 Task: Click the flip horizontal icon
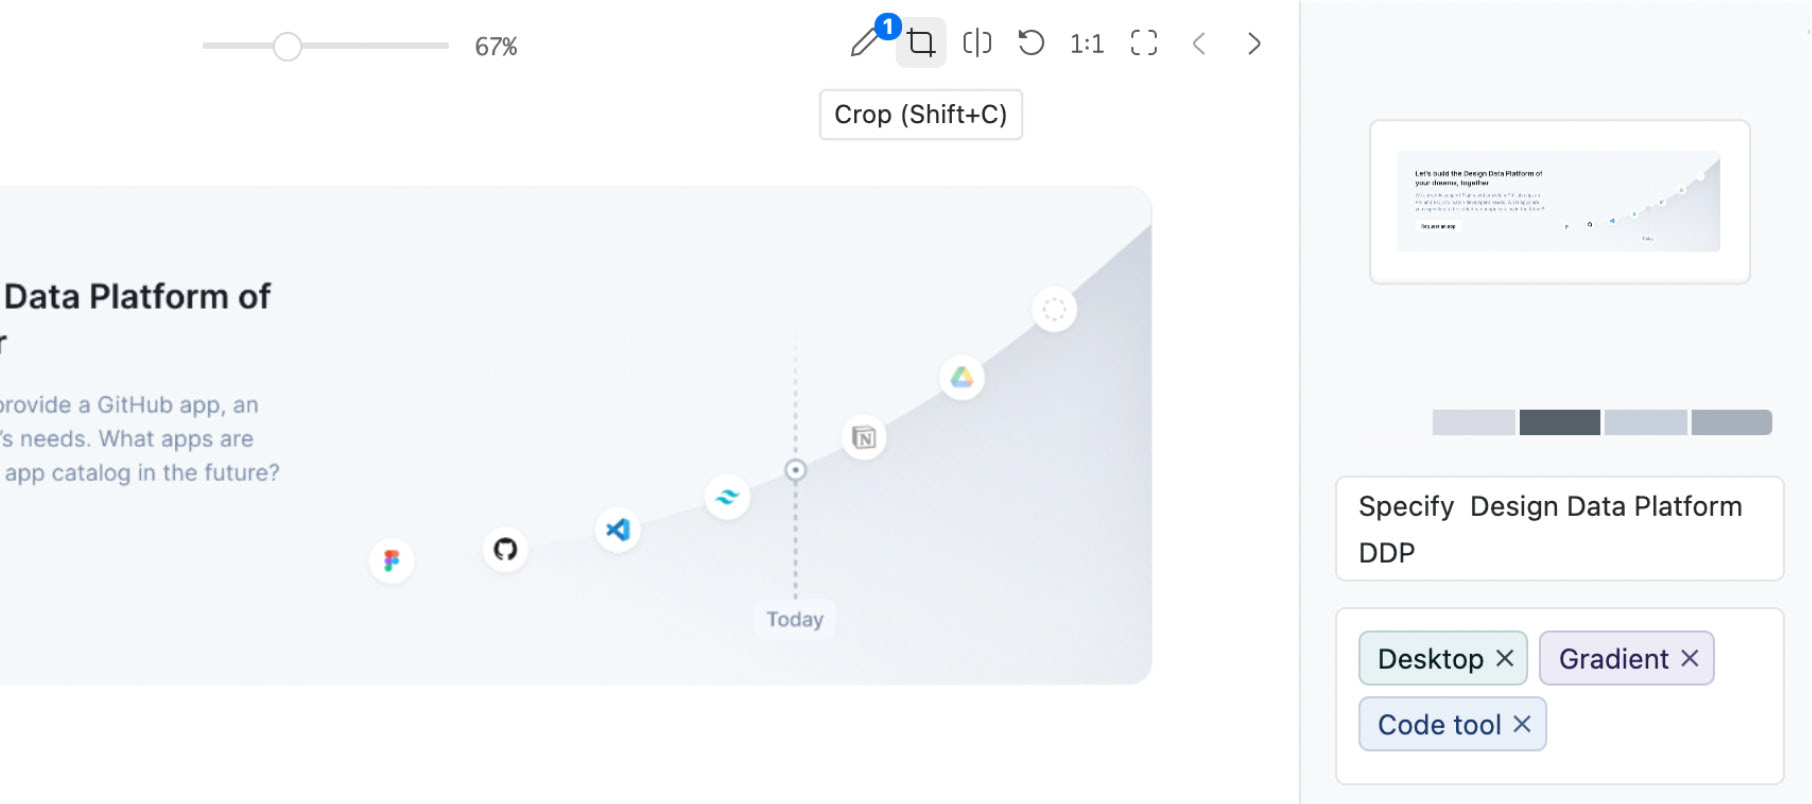point(977,43)
